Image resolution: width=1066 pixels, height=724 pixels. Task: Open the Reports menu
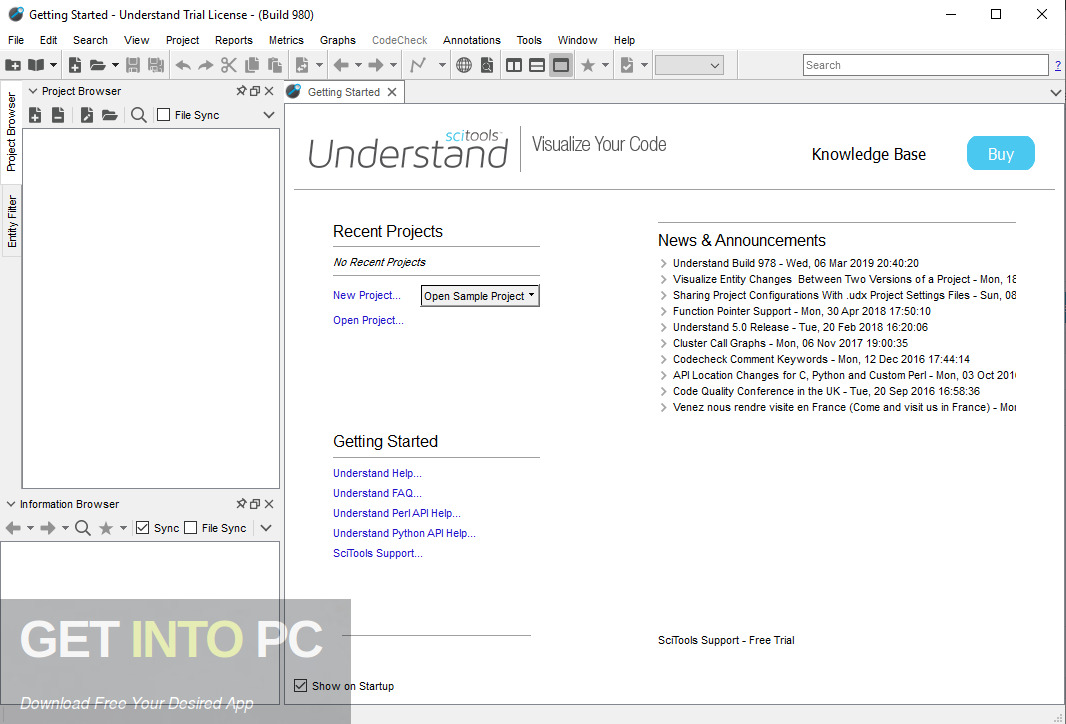point(234,40)
